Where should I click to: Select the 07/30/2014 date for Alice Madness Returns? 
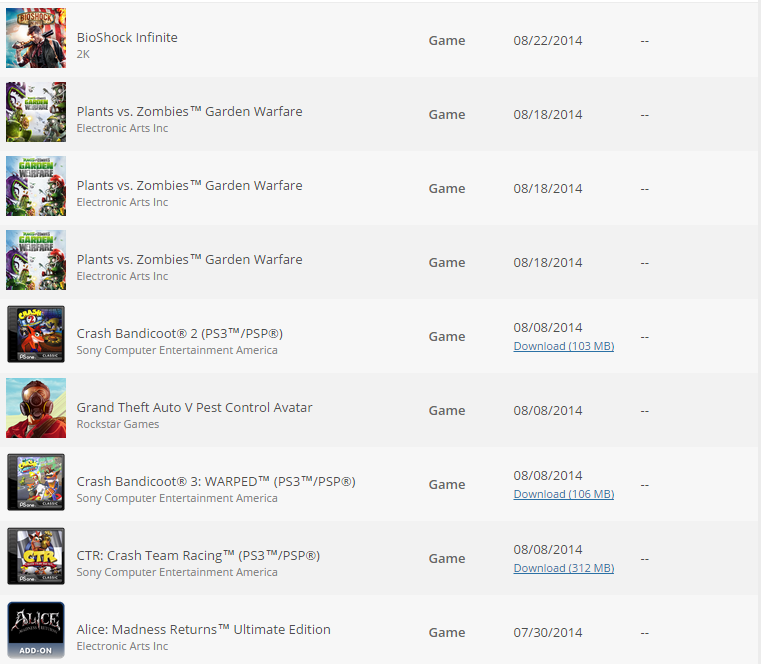pyautogui.click(x=548, y=632)
